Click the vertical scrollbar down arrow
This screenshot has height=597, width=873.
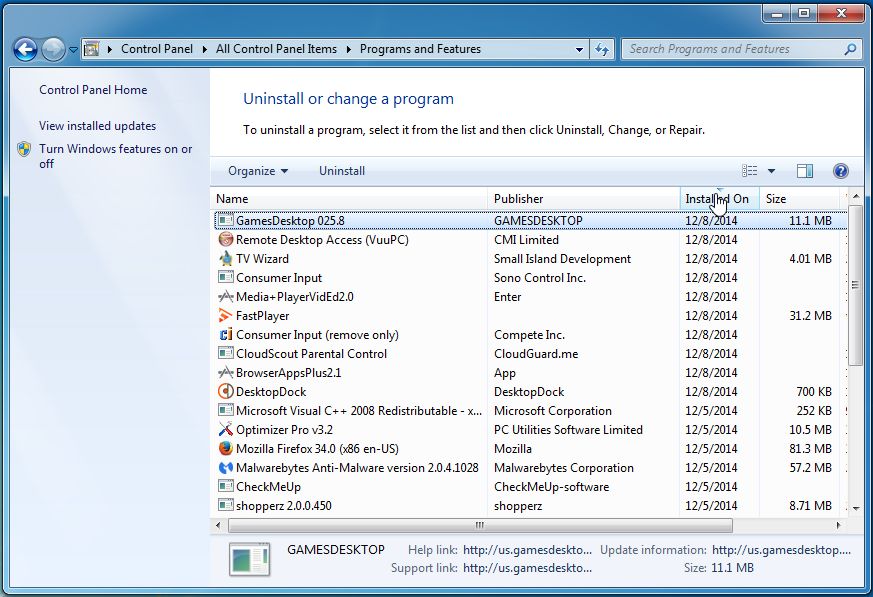[855, 507]
